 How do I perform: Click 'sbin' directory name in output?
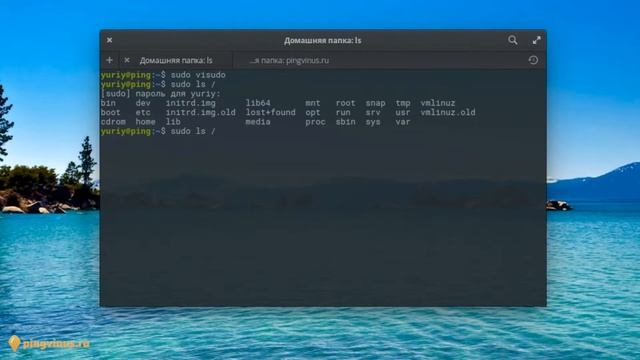point(345,122)
